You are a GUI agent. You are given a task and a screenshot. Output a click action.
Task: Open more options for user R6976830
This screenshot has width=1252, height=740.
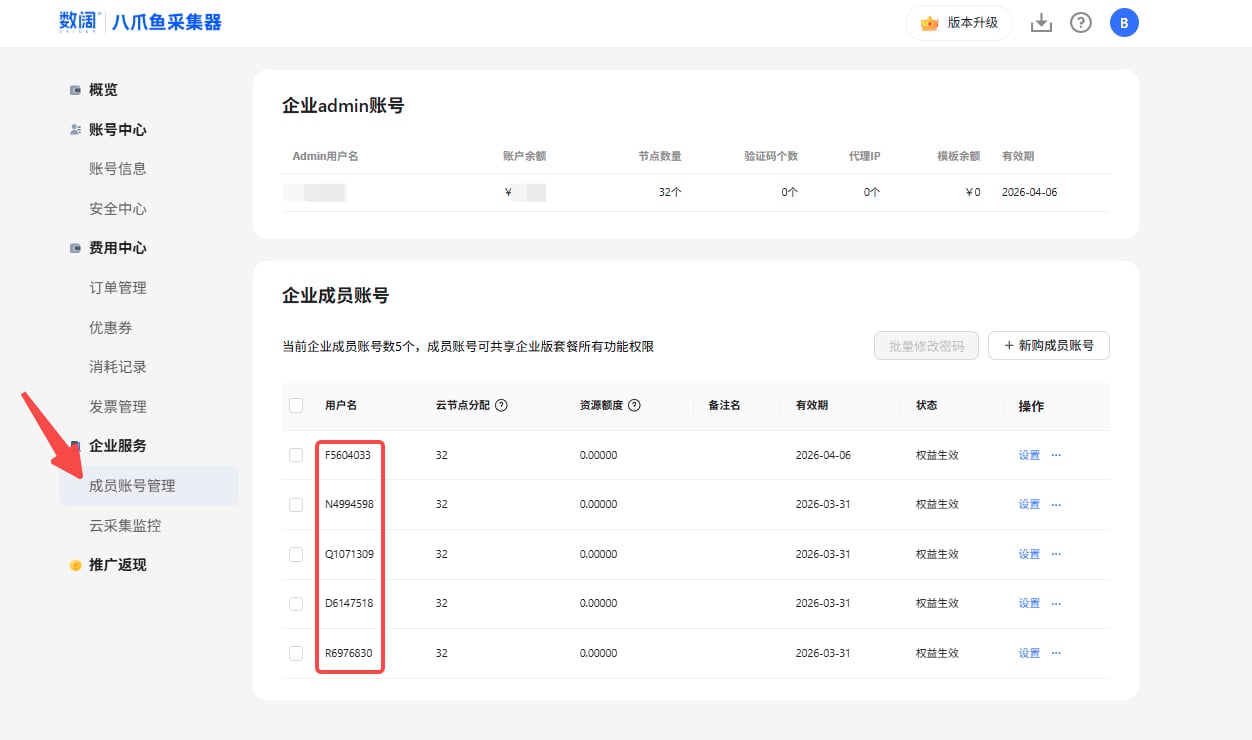(x=1056, y=653)
